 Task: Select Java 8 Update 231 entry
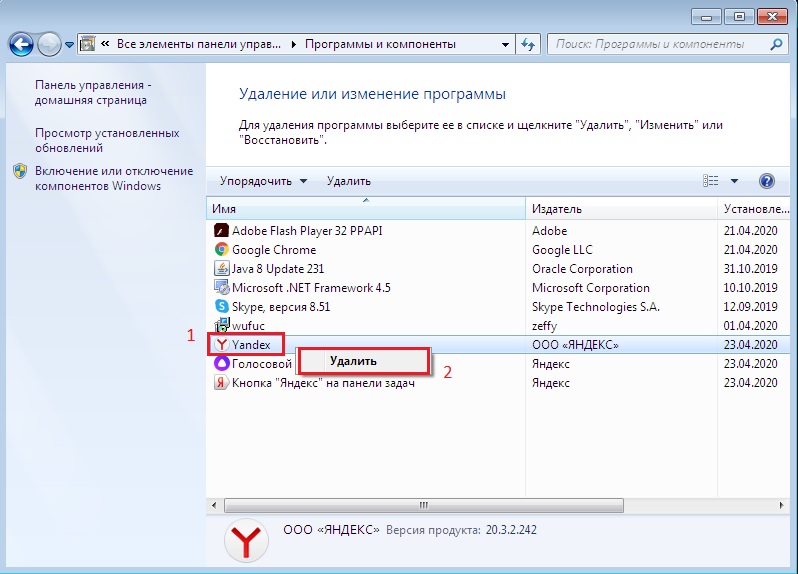point(278,268)
